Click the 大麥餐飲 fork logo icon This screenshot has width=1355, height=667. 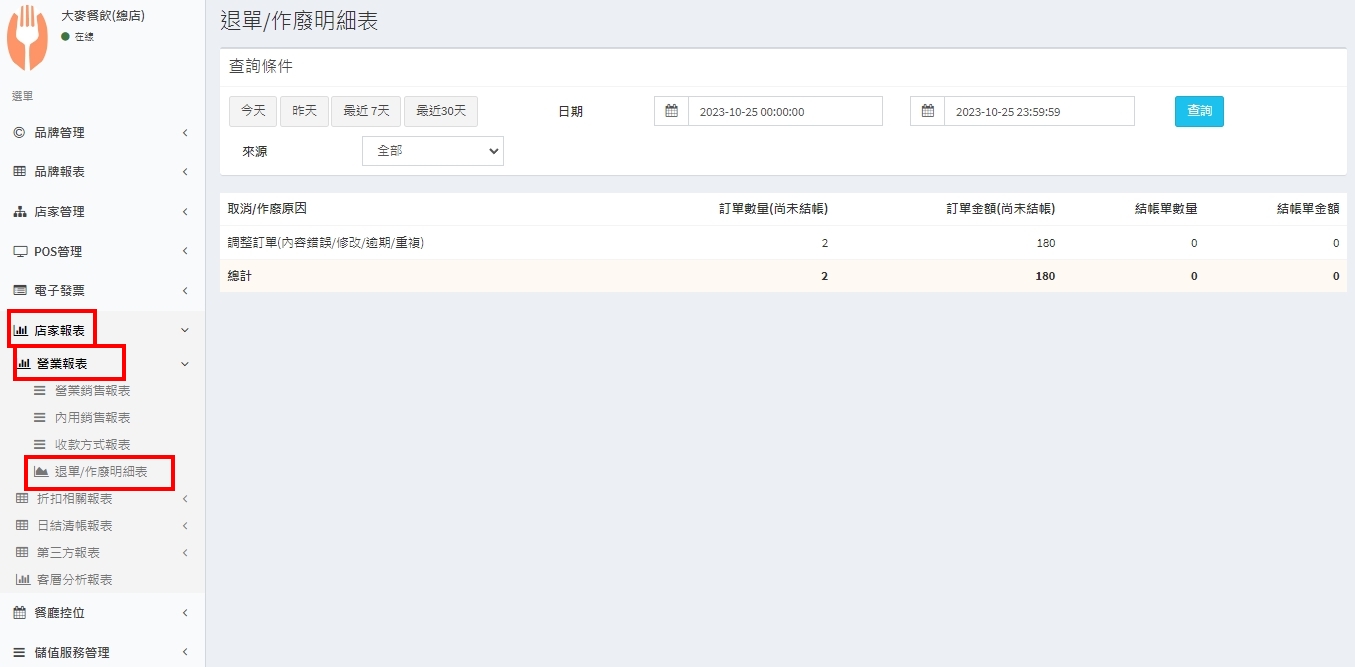coord(27,38)
